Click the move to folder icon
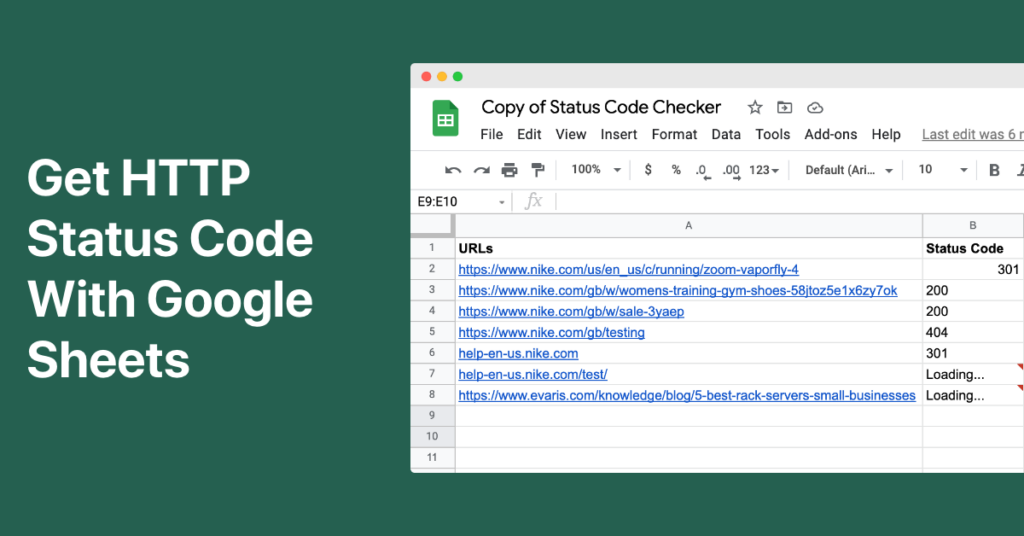1024x536 pixels. [x=784, y=108]
